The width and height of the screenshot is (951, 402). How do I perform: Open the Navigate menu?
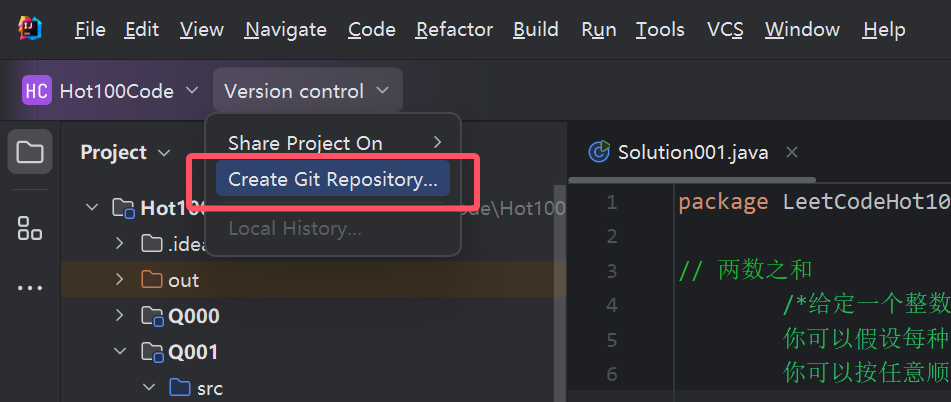click(x=285, y=29)
